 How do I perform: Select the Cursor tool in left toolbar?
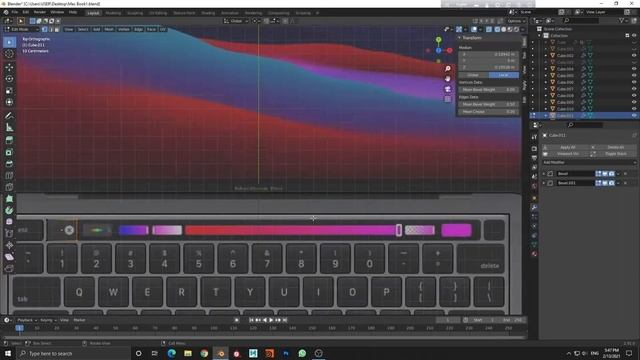click(9, 53)
